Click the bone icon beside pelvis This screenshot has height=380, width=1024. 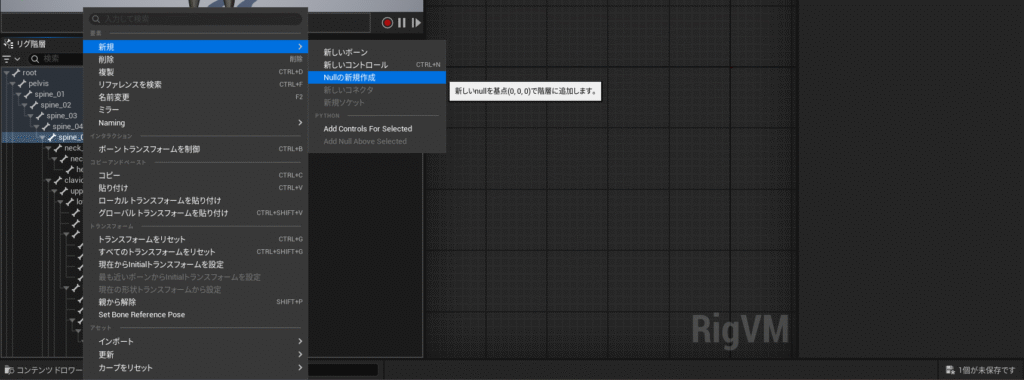(x=22, y=84)
